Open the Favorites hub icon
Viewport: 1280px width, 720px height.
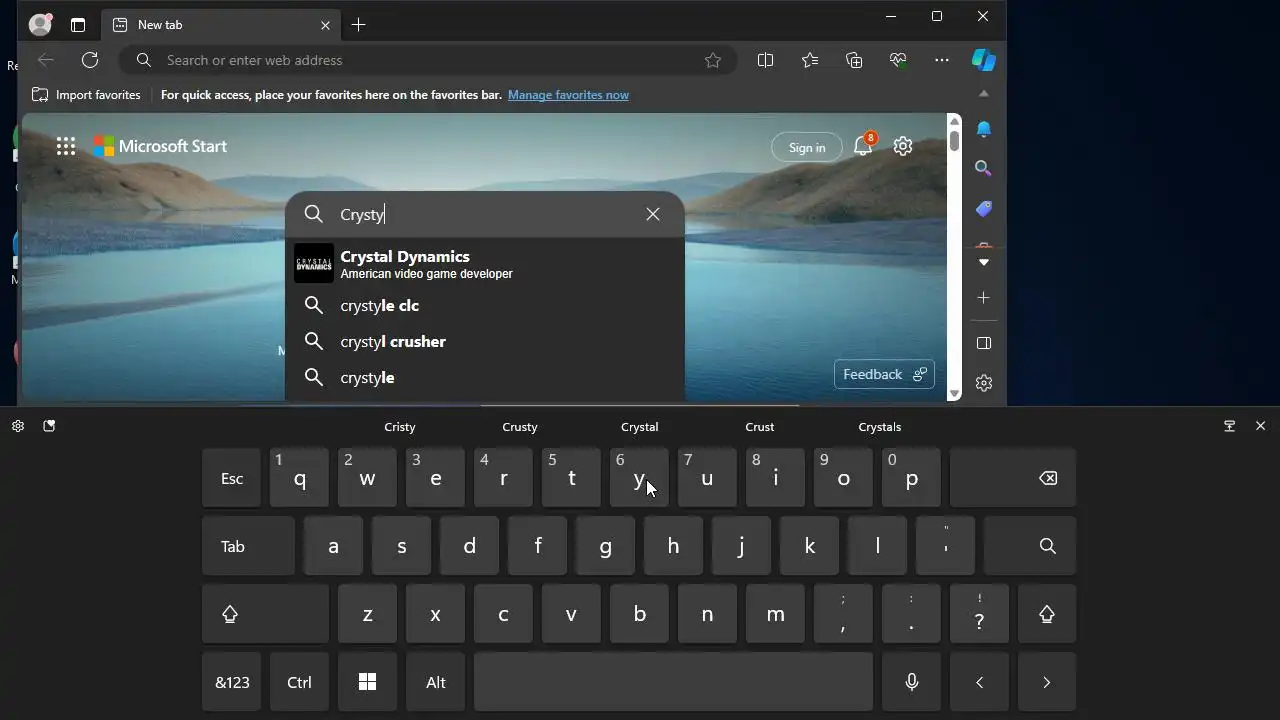810,60
